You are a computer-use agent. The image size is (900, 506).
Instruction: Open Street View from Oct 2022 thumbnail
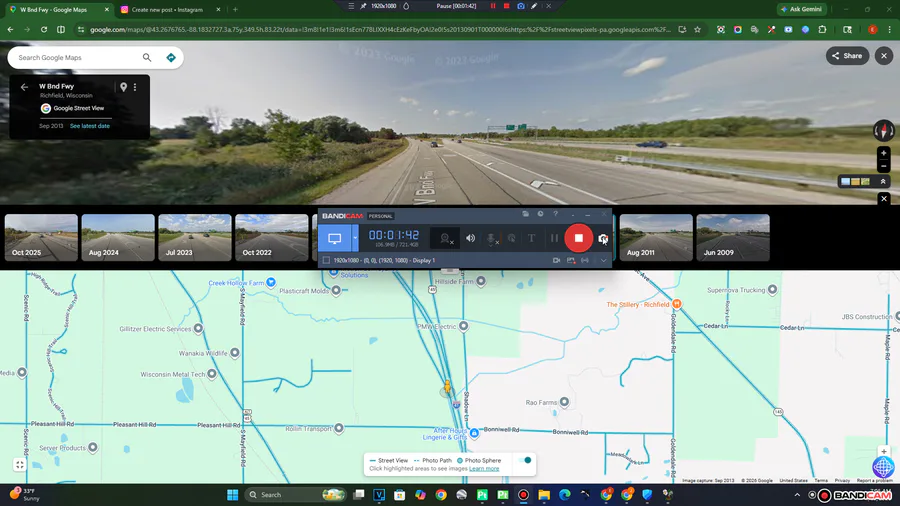pyautogui.click(x=272, y=238)
